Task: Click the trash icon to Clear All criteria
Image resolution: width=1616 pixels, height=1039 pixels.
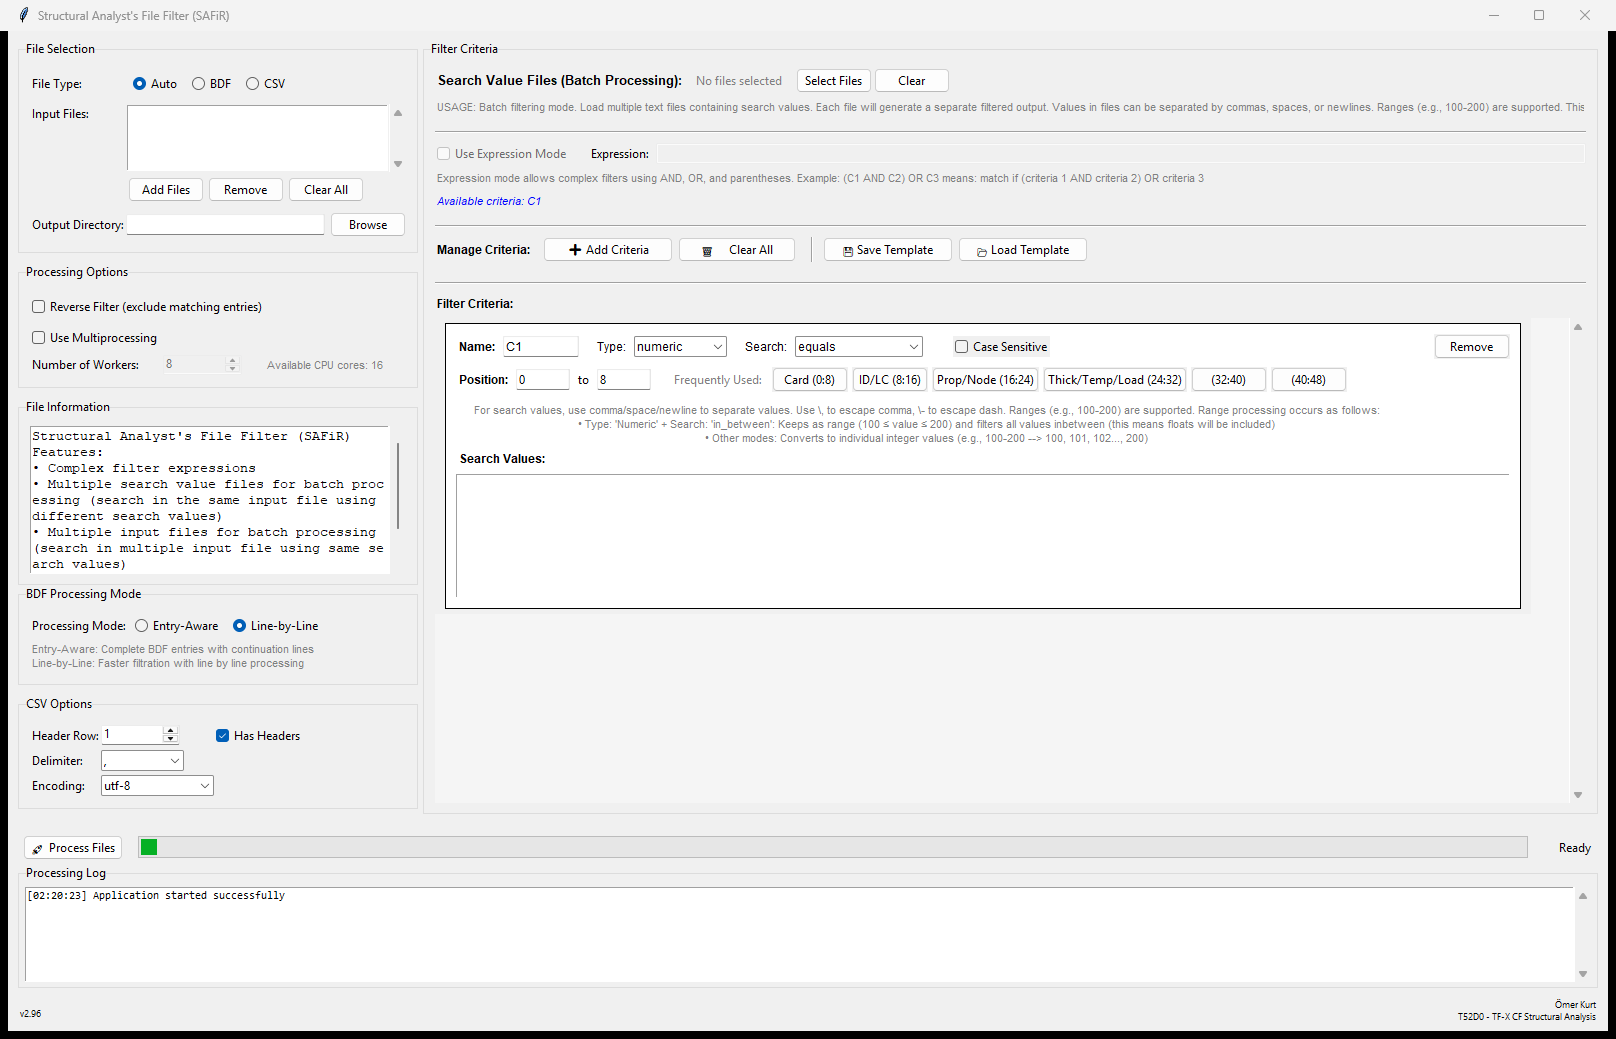Action: (709, 249)
